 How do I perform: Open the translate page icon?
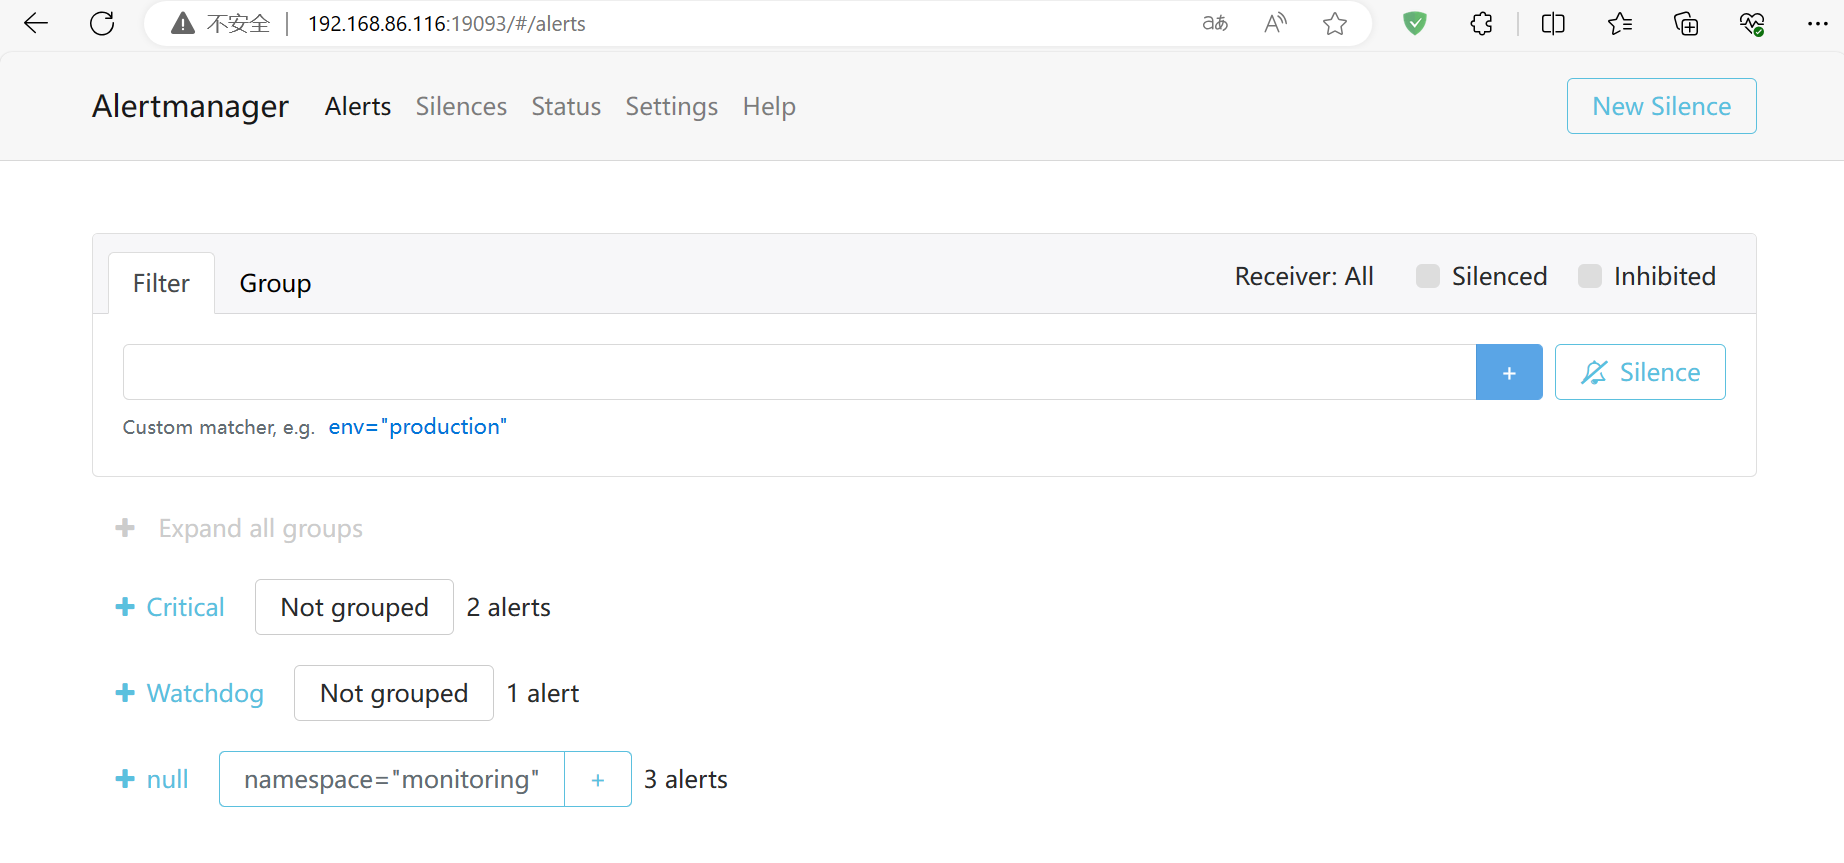pyautogui.click(x=1215, y=24)
